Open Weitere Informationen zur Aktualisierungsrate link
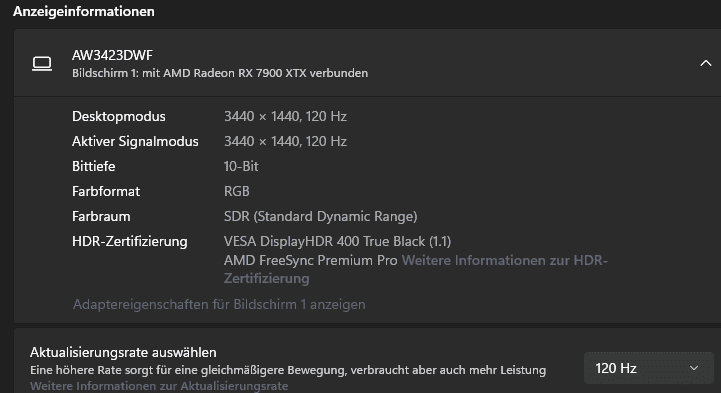The width and height of the screenshot is (721, 393). point(159,386)
